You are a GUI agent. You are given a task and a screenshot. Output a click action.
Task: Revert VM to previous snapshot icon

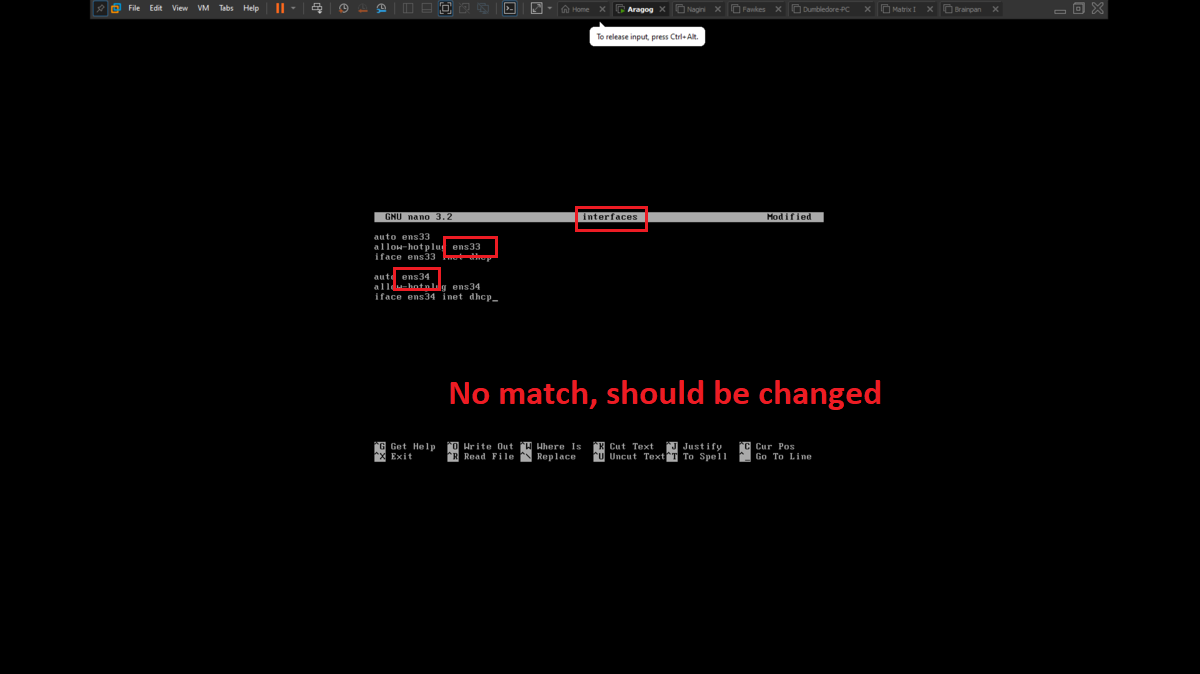click(x=363, y=8)
